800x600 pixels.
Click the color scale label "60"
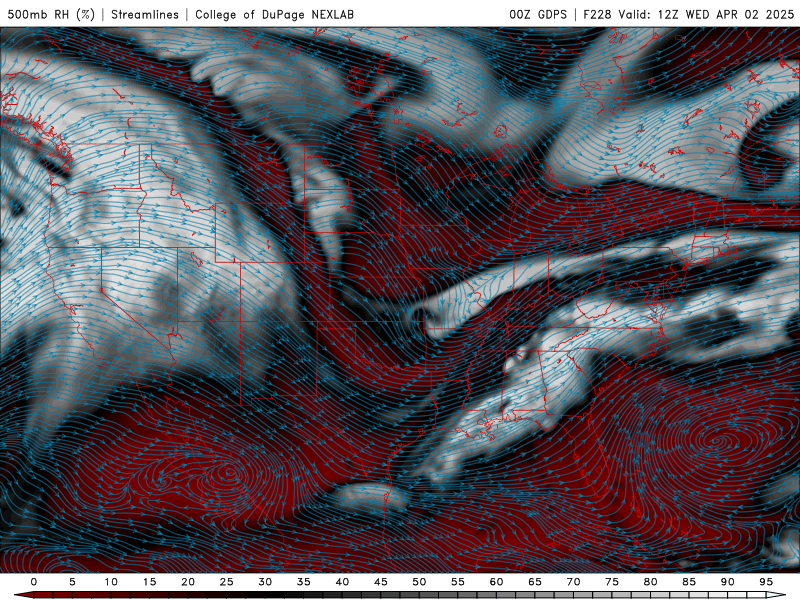(x=496, y=582)
